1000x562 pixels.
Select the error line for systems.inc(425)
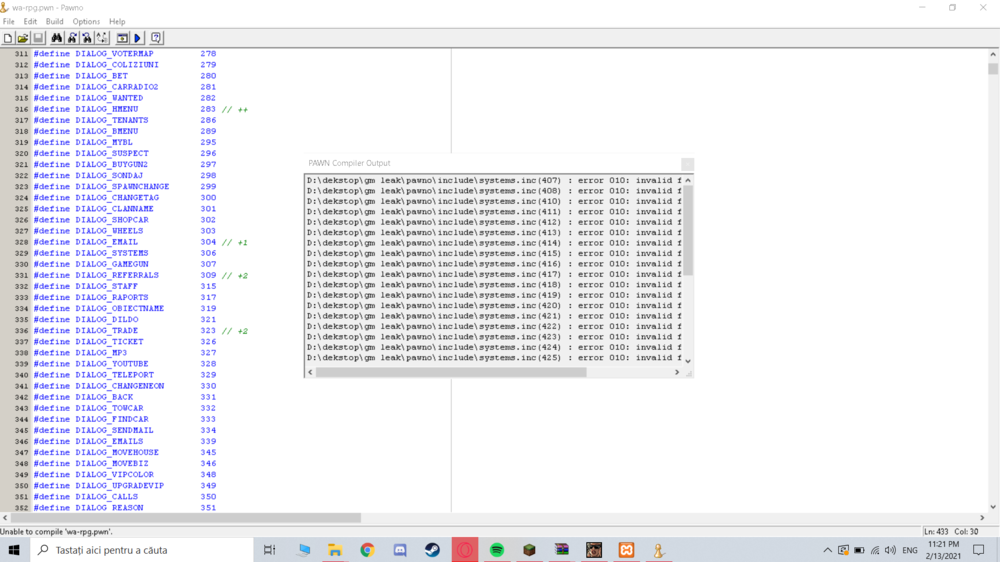[494, 358]
